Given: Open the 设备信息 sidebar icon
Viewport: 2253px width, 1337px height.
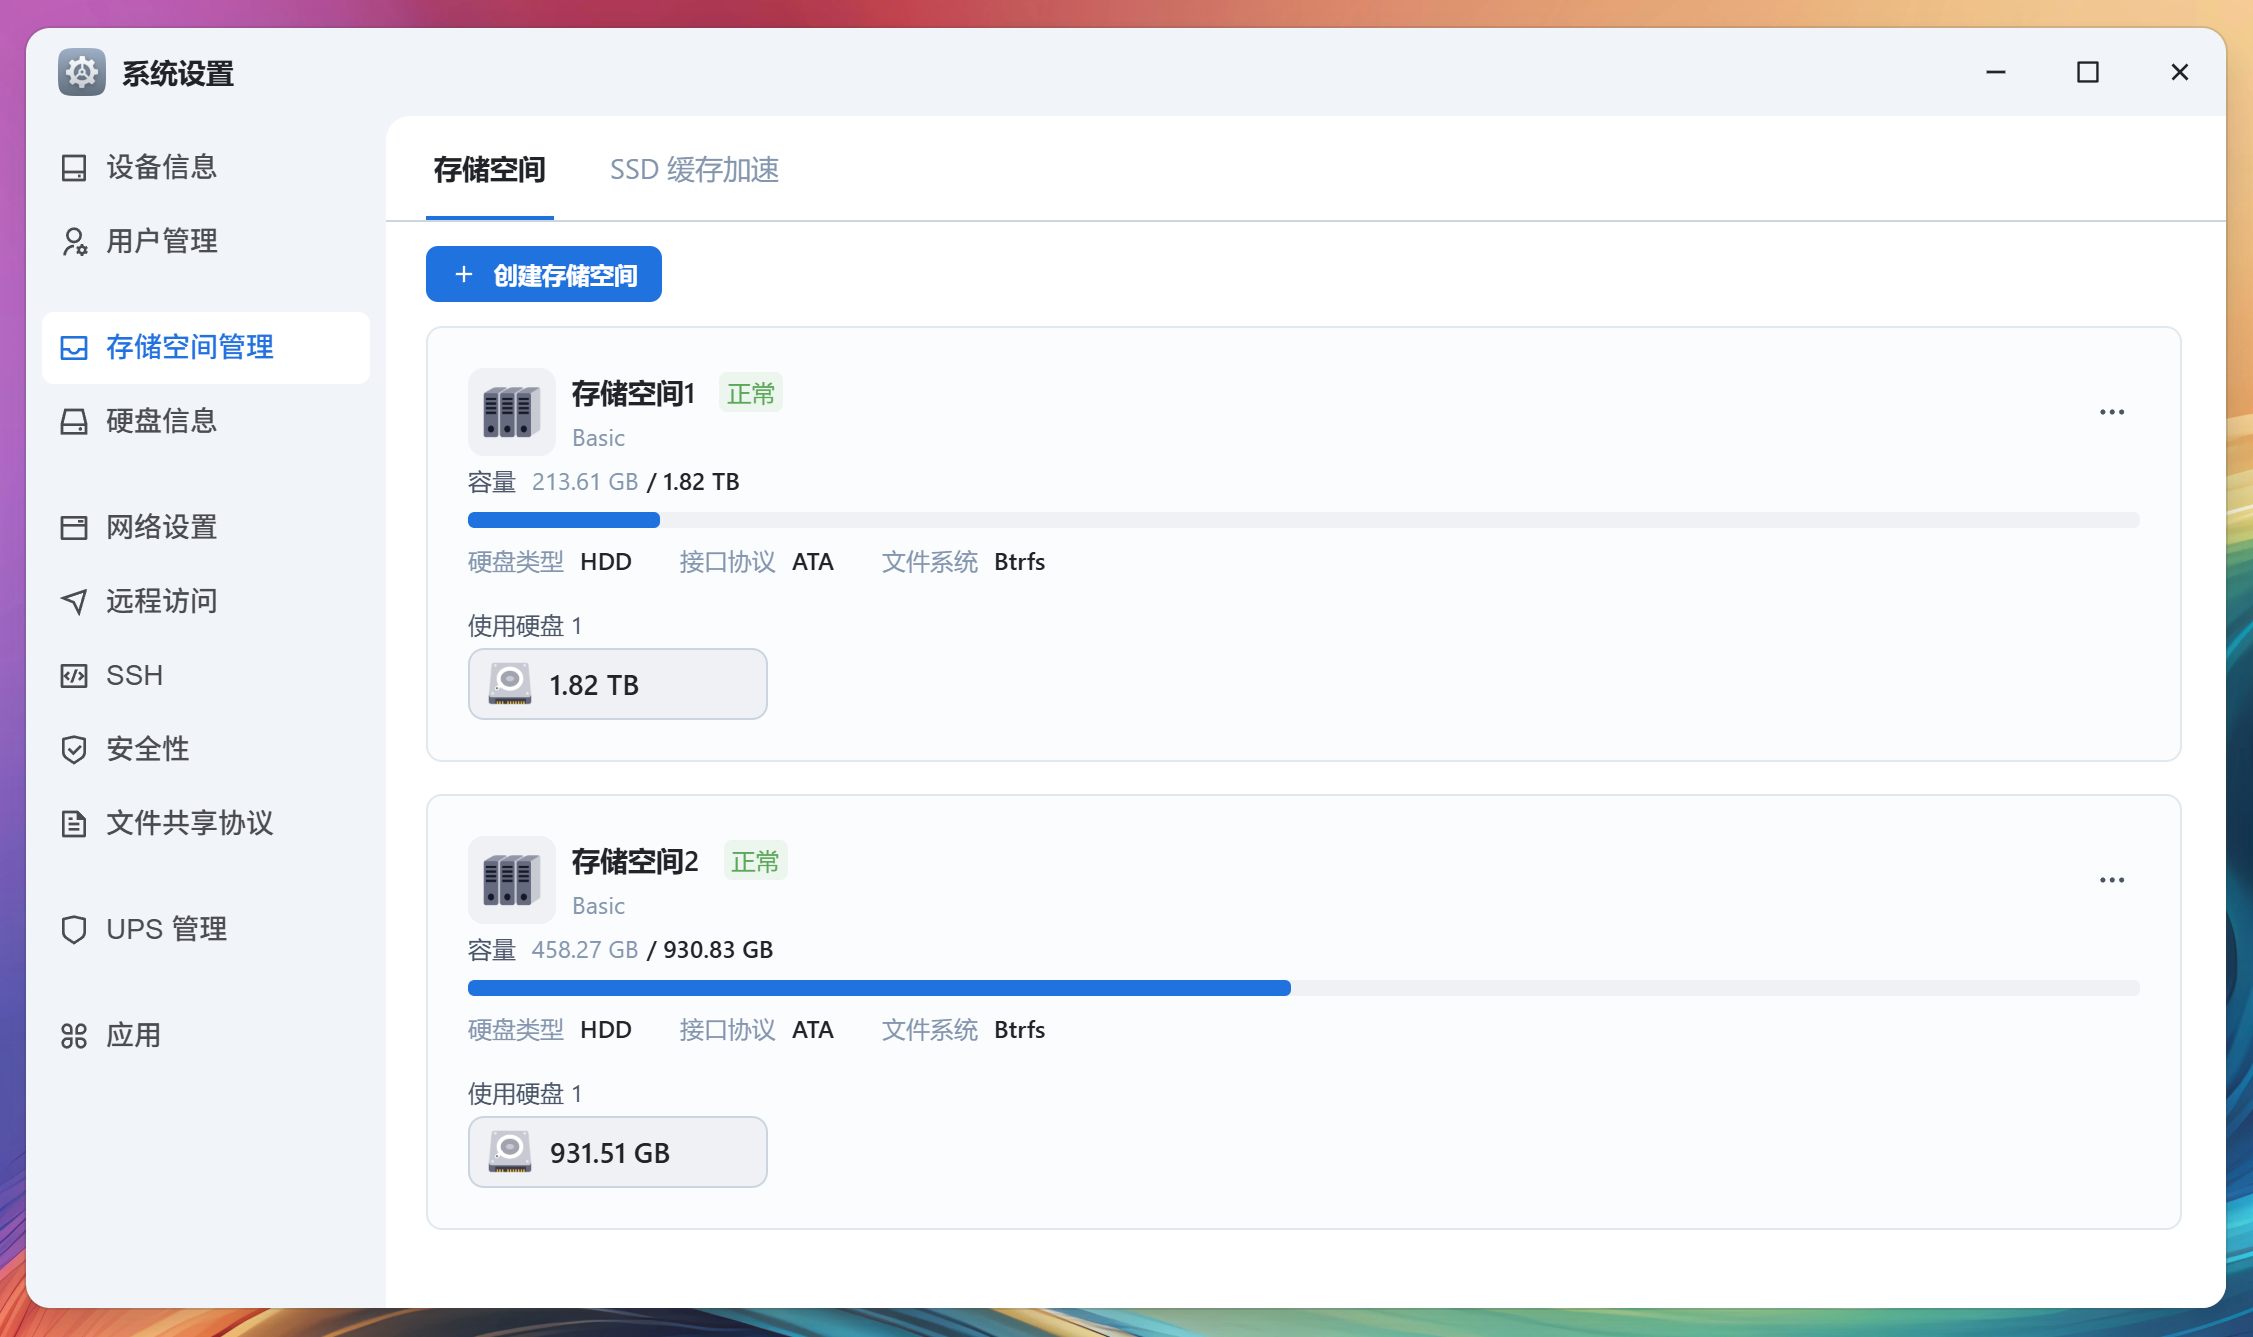Looking at the screenshot, I should (x=75, y=167).
